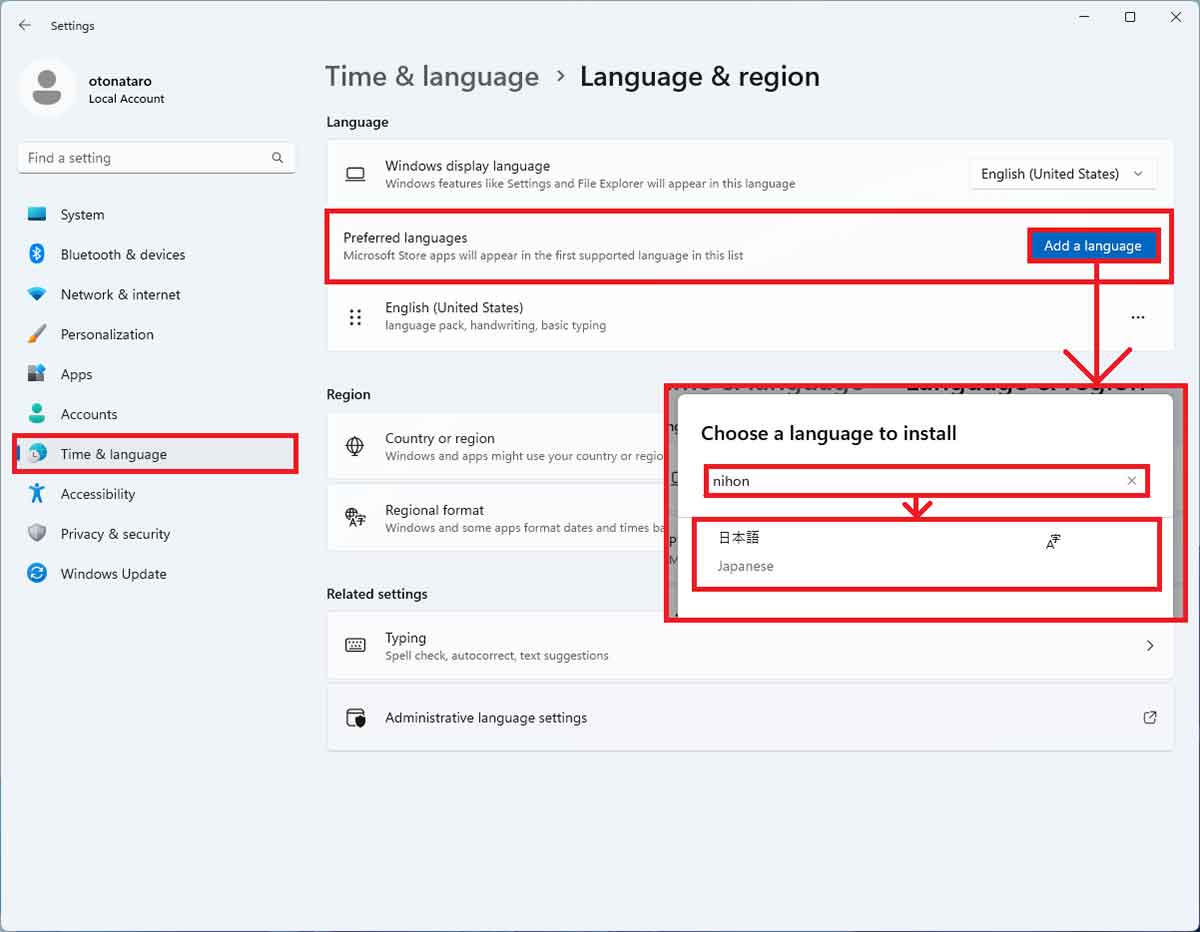
Task: Select Time & language in the sidebar
Action: 157,454
